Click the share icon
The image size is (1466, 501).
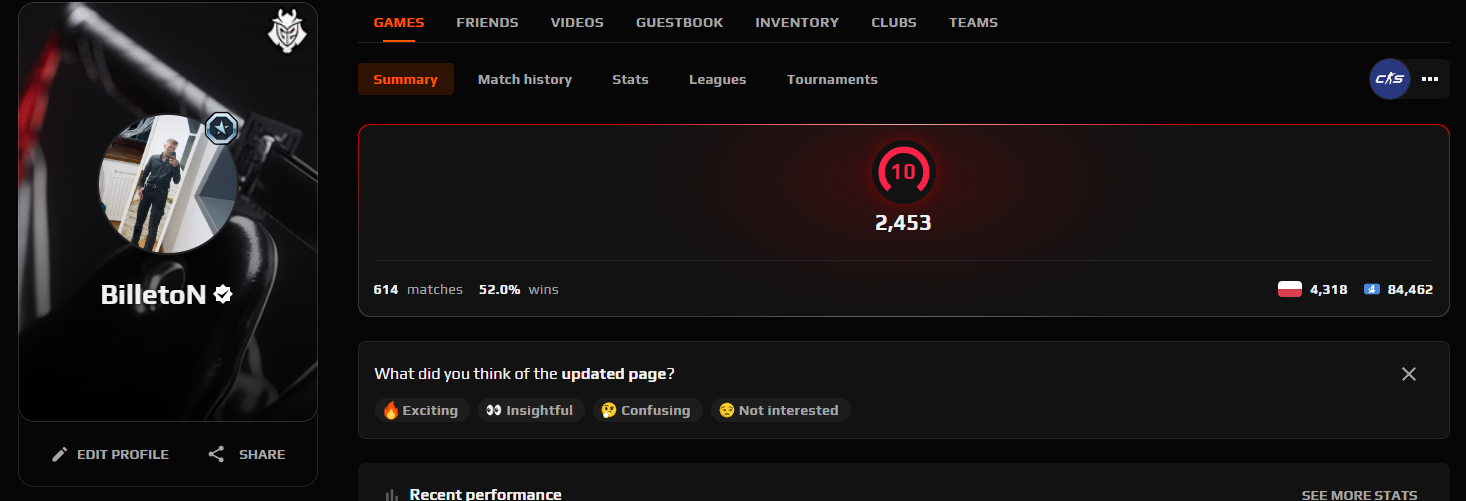(216, 454)
